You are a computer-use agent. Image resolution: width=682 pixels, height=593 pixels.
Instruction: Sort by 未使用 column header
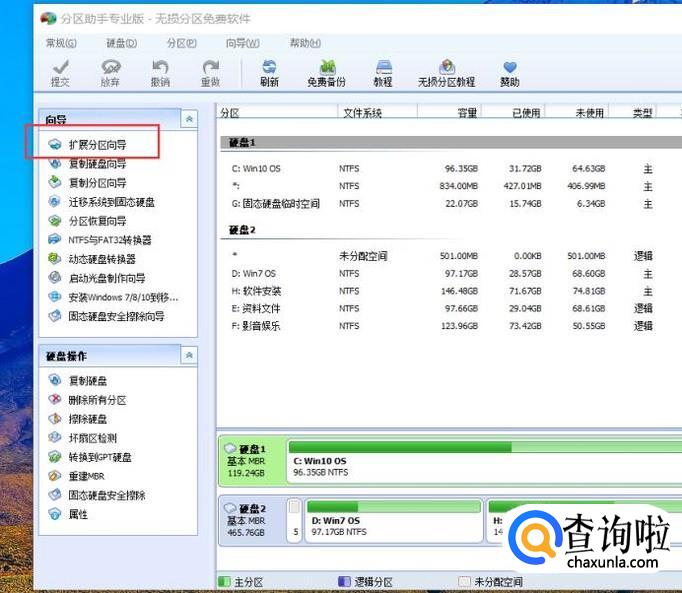577,113
